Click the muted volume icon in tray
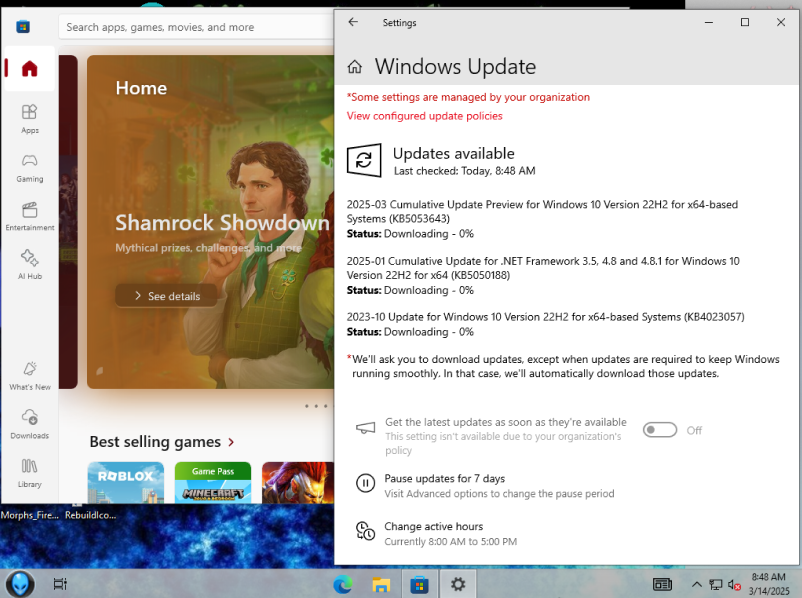This screenshot has height=598, width=802. coord(734,584)
